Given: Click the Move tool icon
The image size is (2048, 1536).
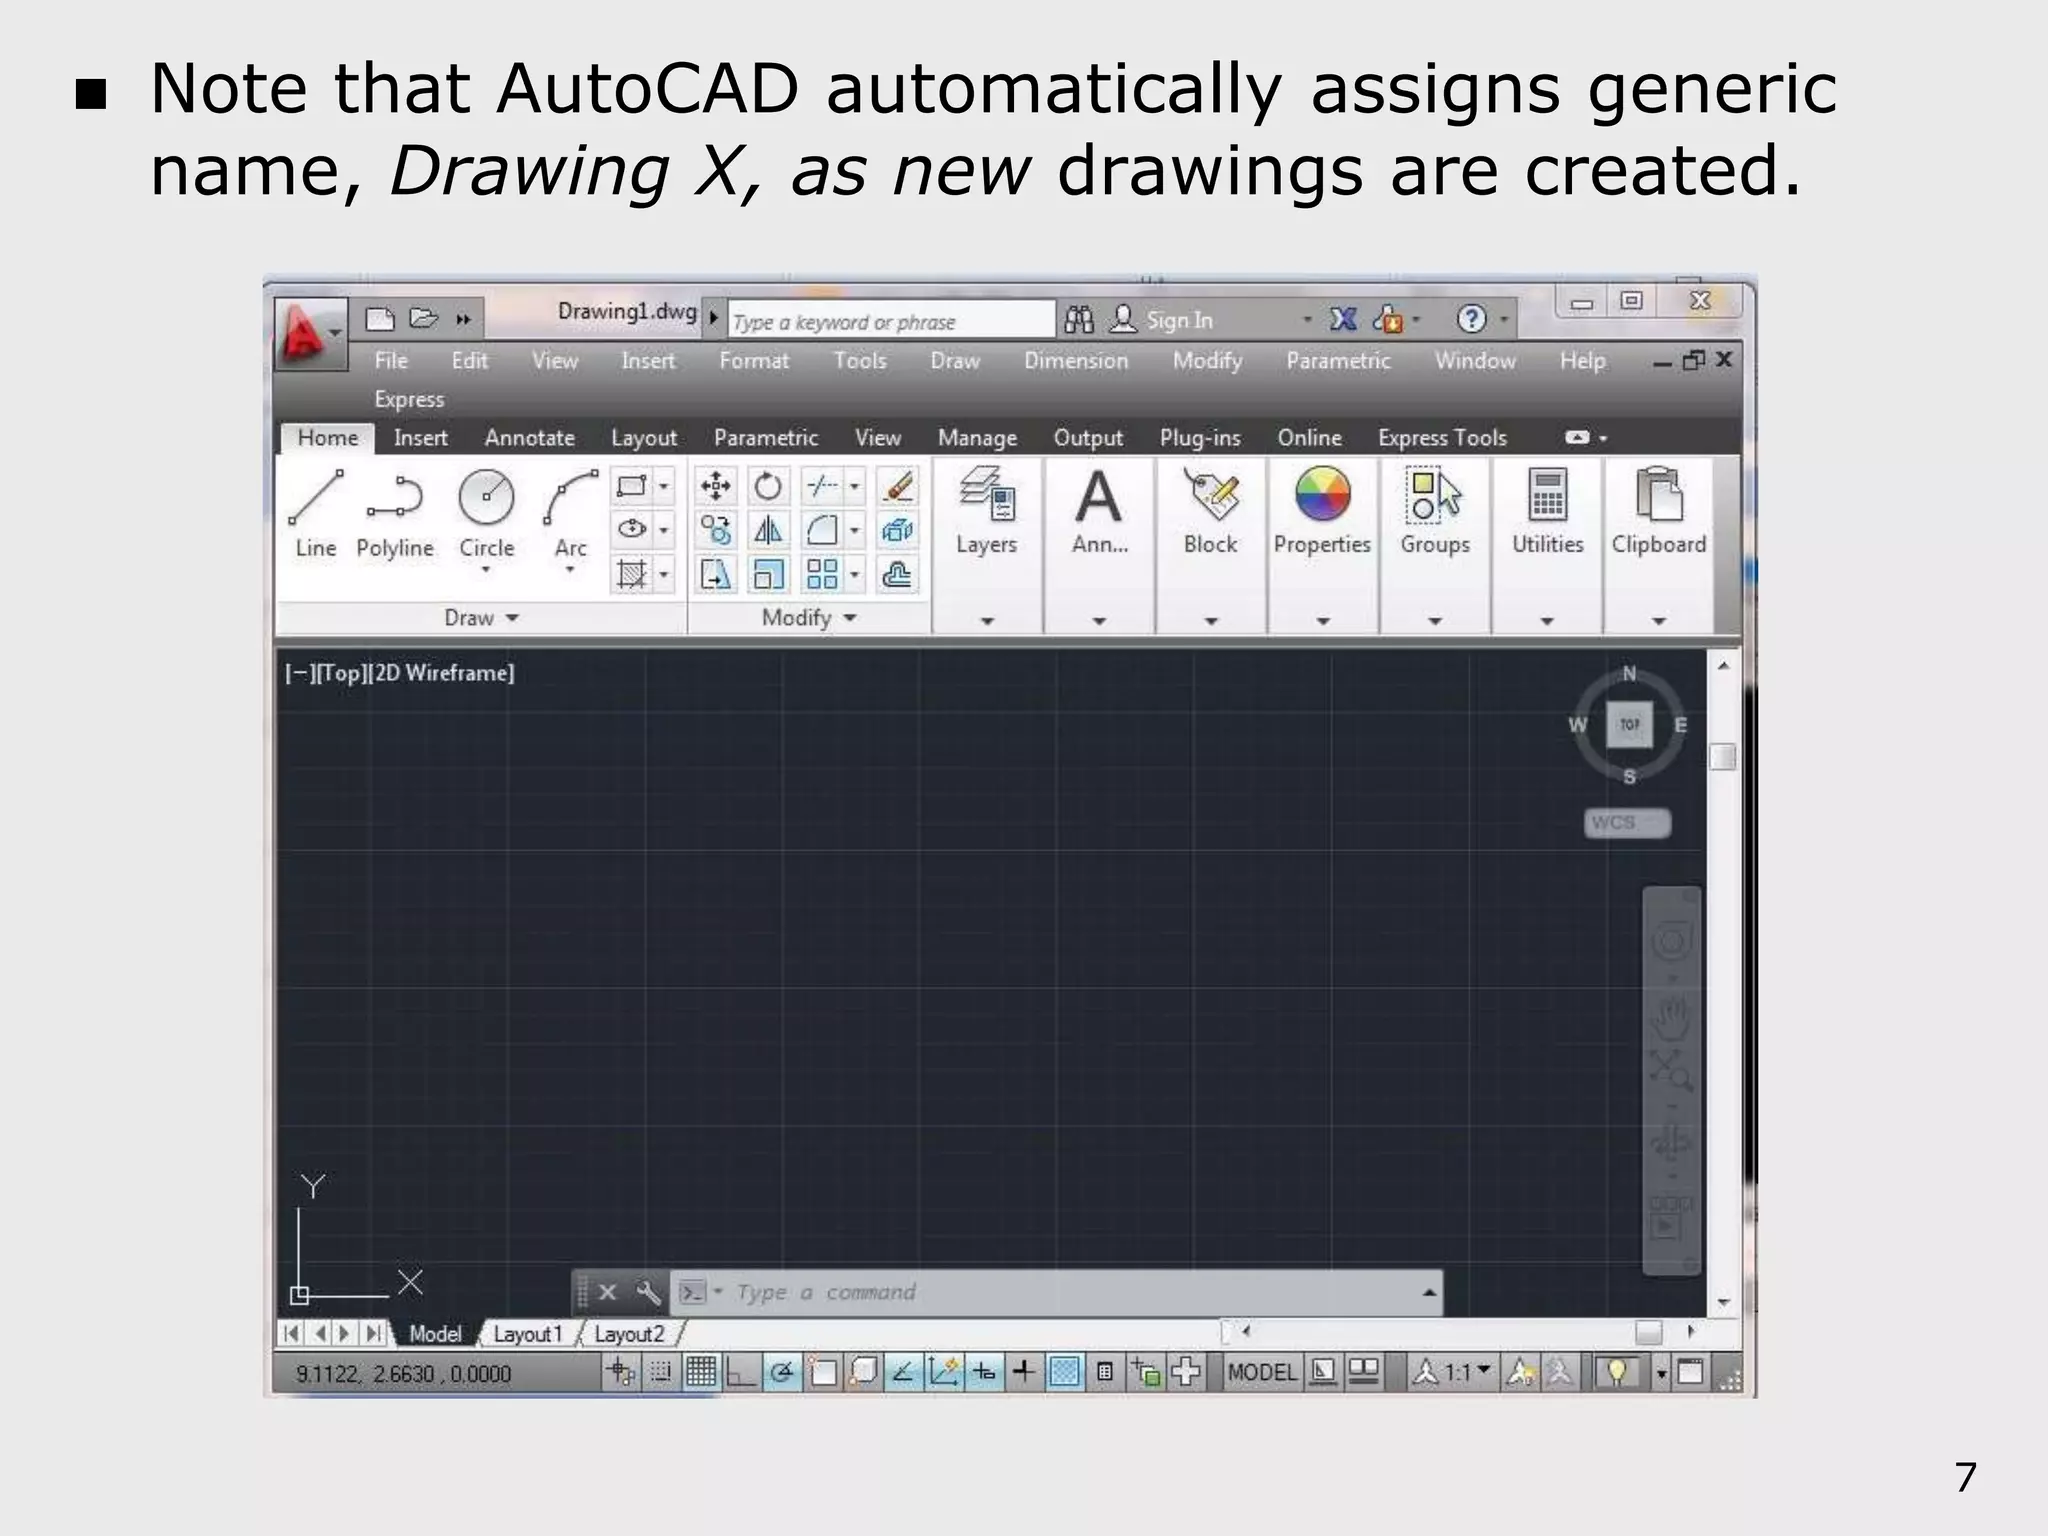Looking at the screenshot, I should click(x=715, y=487).
